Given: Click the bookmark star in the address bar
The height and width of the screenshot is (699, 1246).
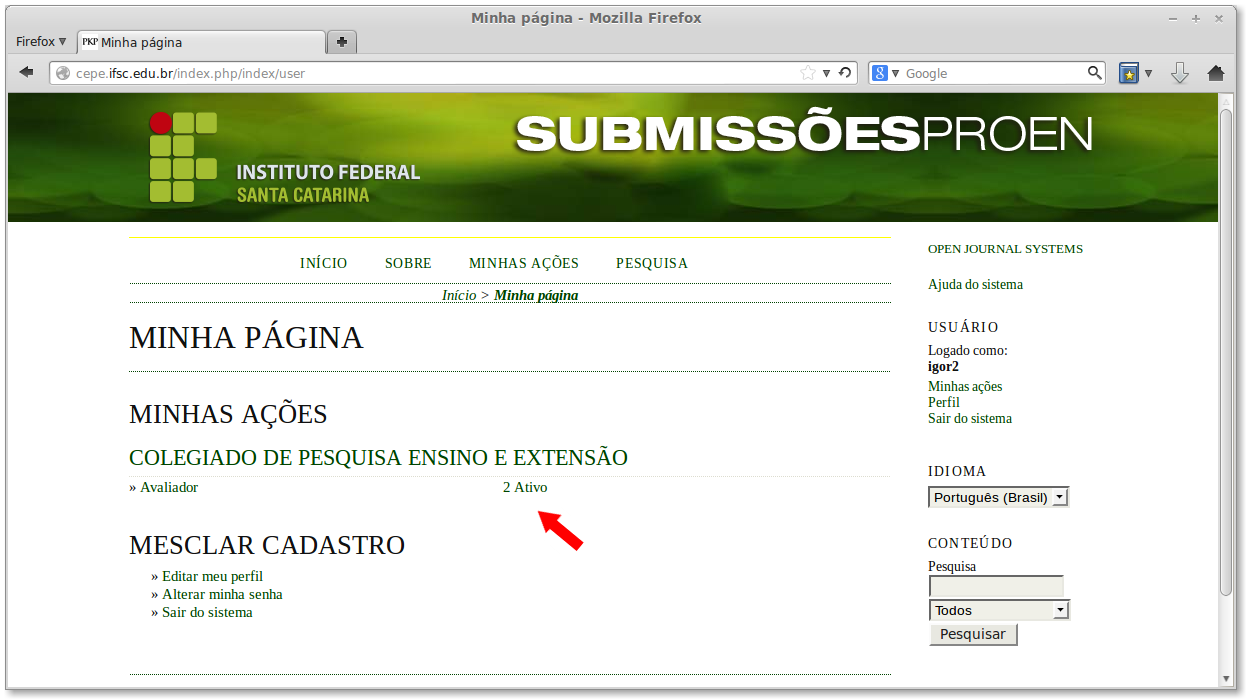Looking at the screenshot, I should pos(810,72).
